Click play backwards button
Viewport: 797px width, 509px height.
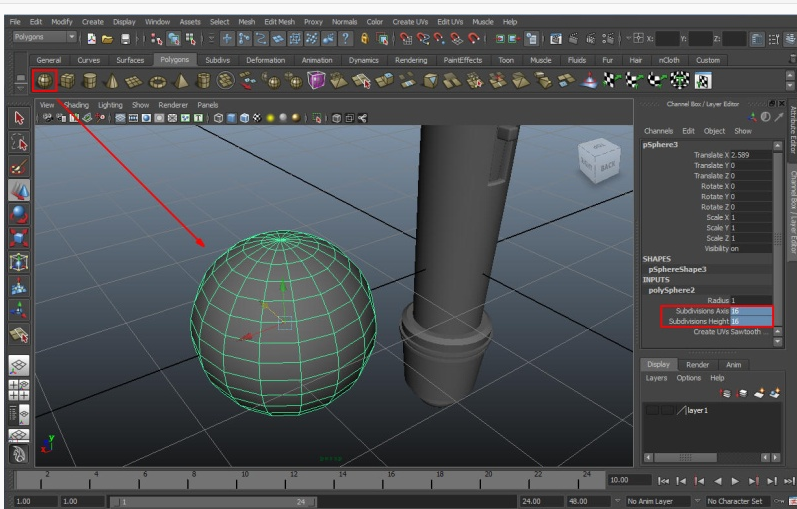pos(718,481)
